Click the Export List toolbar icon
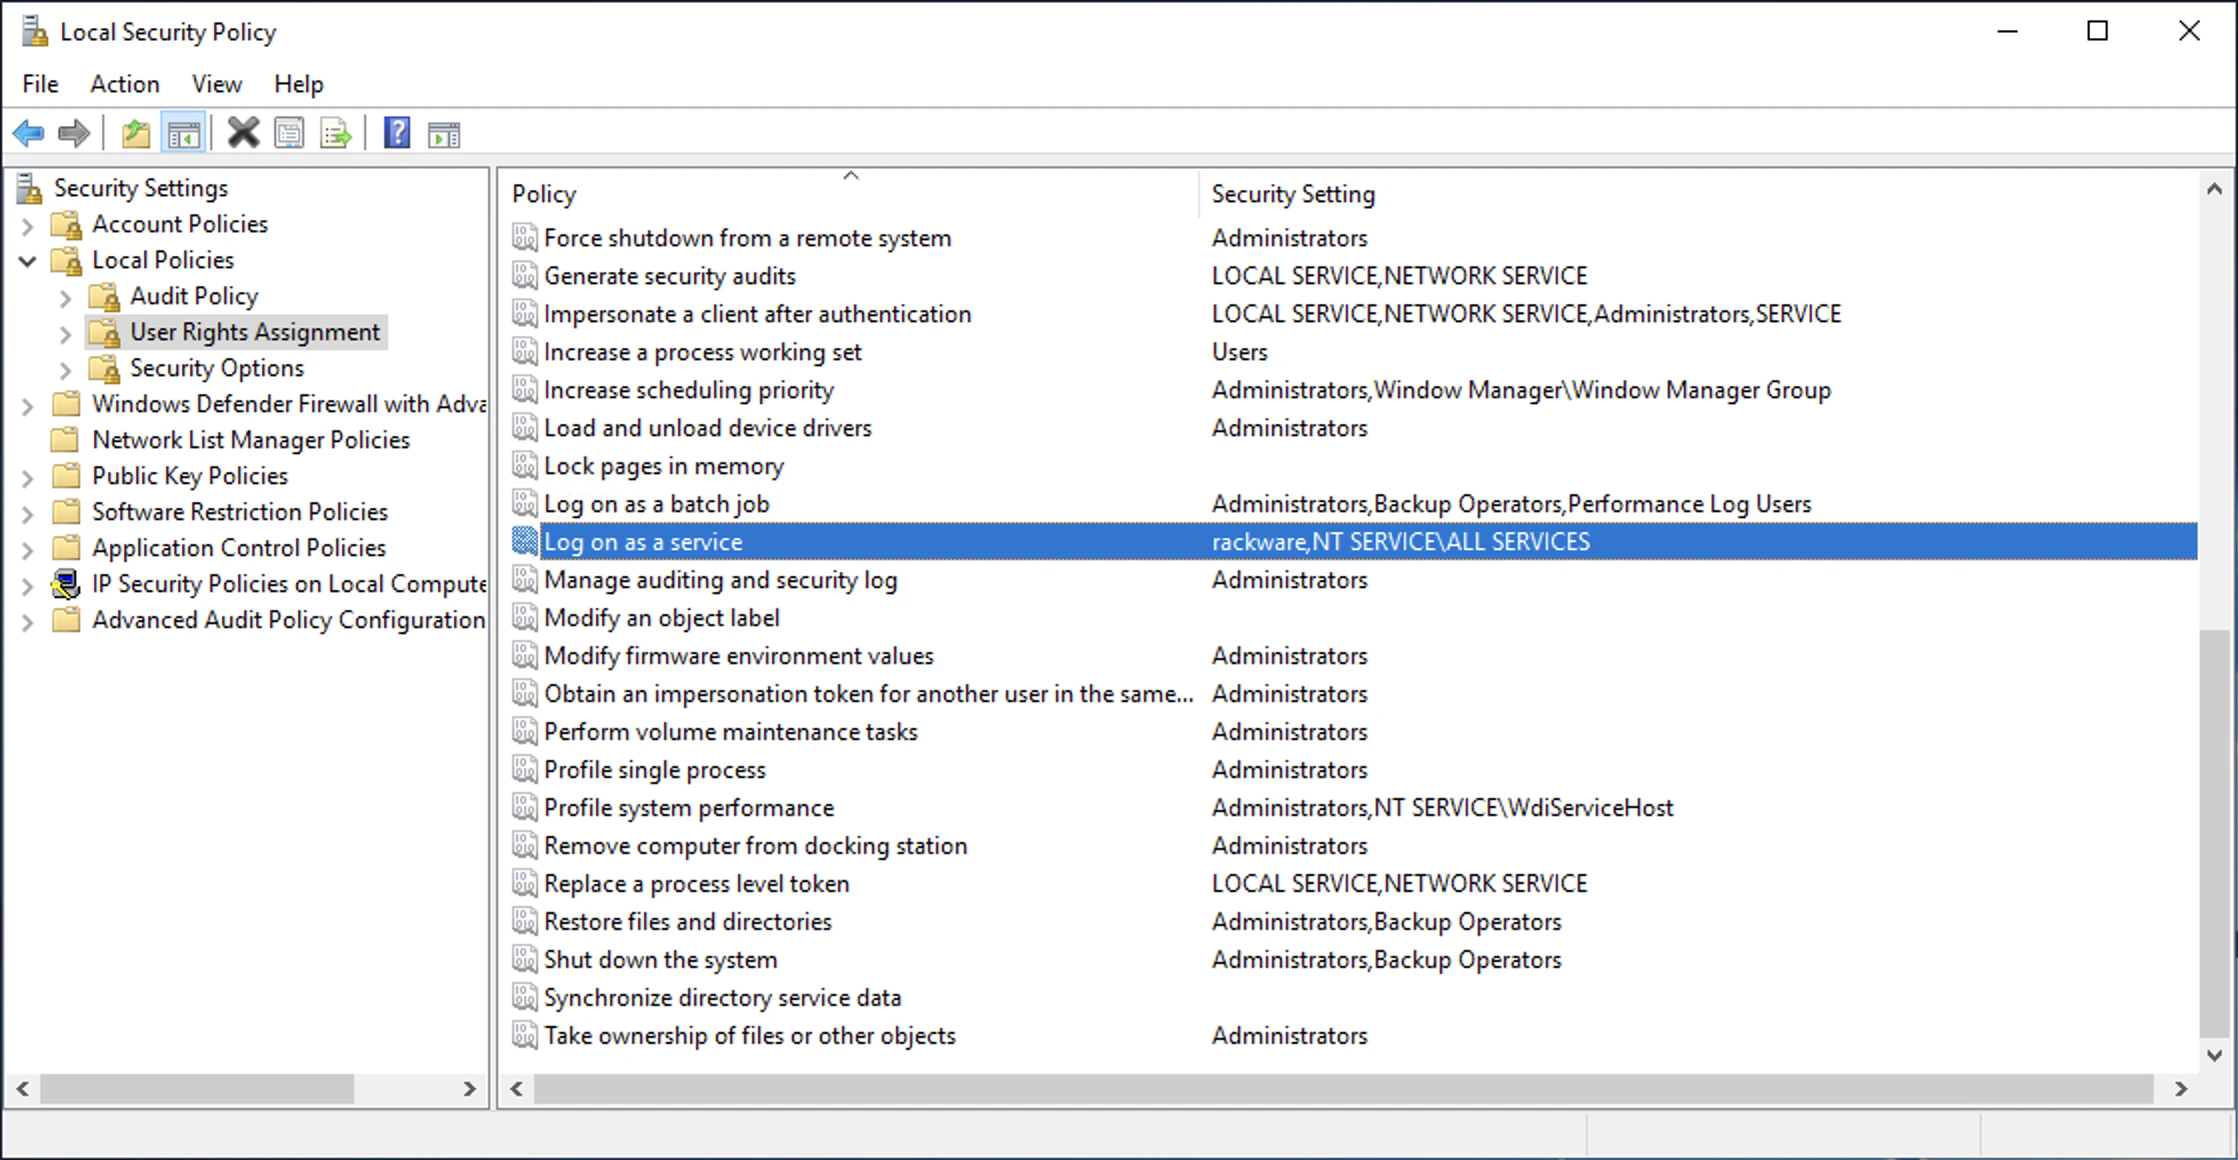 click(x=336, y=133)
